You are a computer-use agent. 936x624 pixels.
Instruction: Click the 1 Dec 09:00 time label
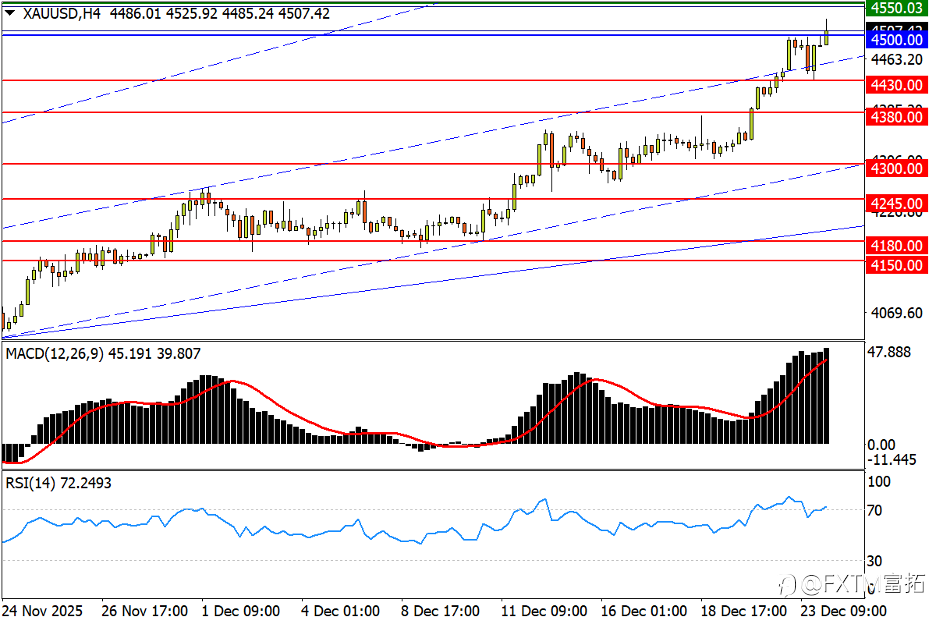pos(241,611)
